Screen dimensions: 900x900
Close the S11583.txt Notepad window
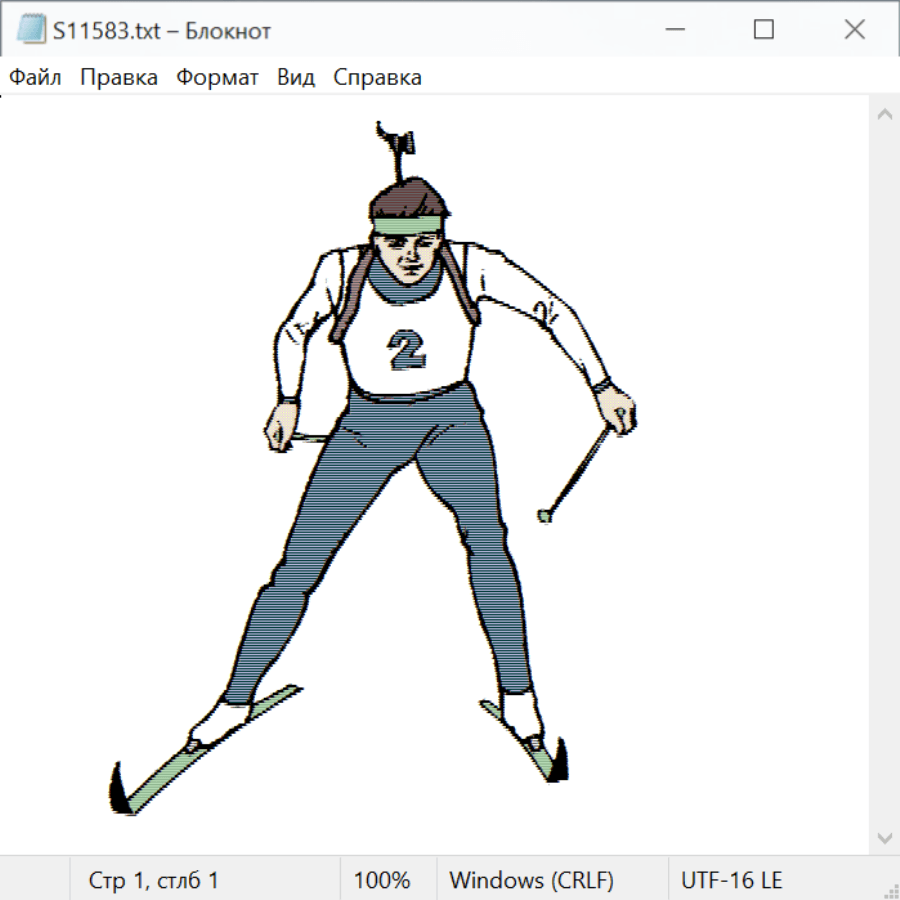click(854, 30)
